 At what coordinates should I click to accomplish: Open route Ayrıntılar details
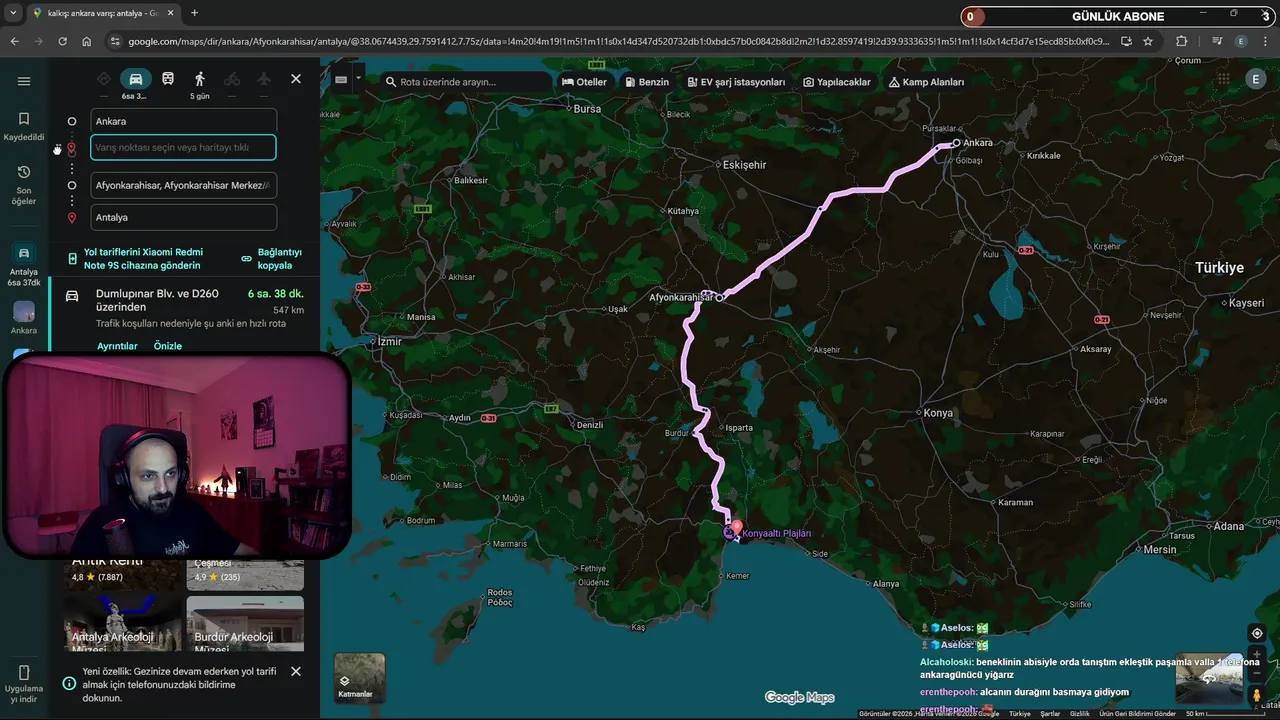click(x=117, y=346)
